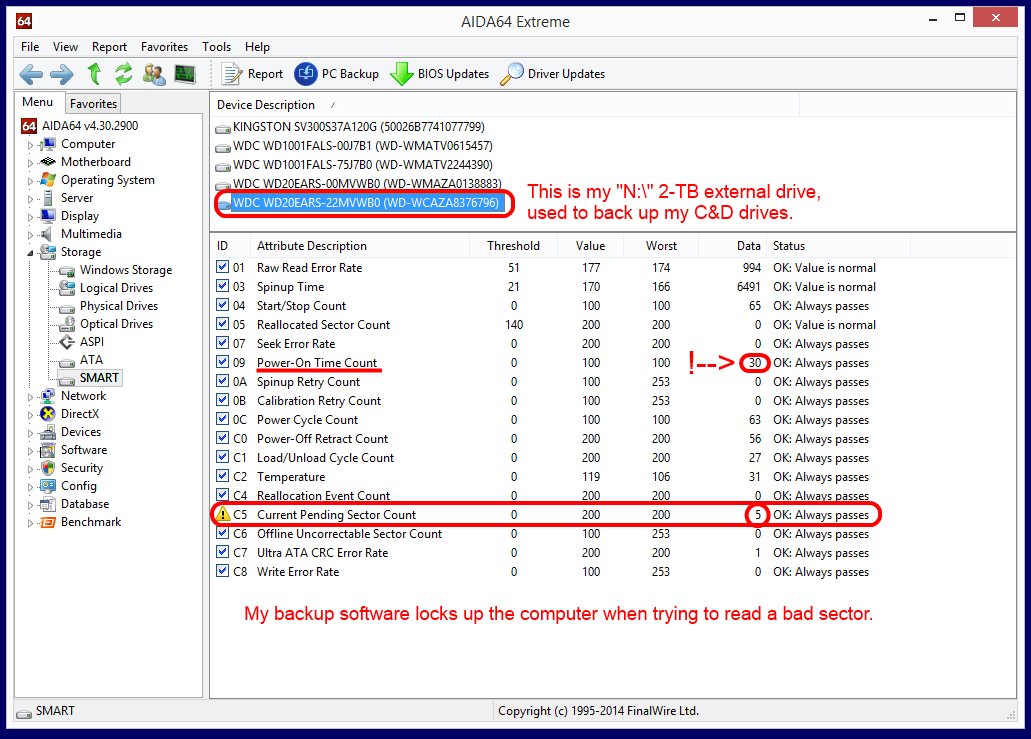Screen dimensions: 1031x739
Task: Expand the Software tree node
Action: click(x=30, y=450)
